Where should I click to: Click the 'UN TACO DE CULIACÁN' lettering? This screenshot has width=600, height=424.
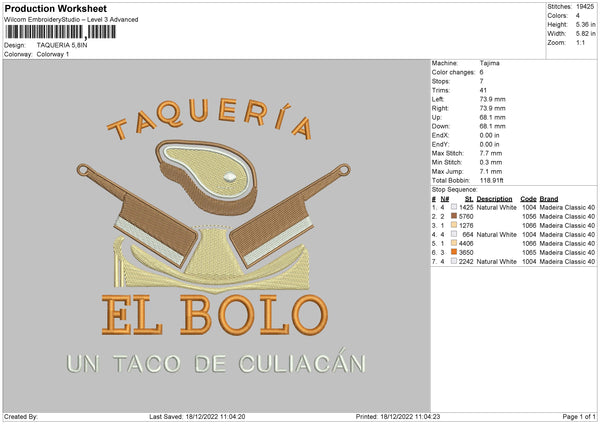[216, 362]
